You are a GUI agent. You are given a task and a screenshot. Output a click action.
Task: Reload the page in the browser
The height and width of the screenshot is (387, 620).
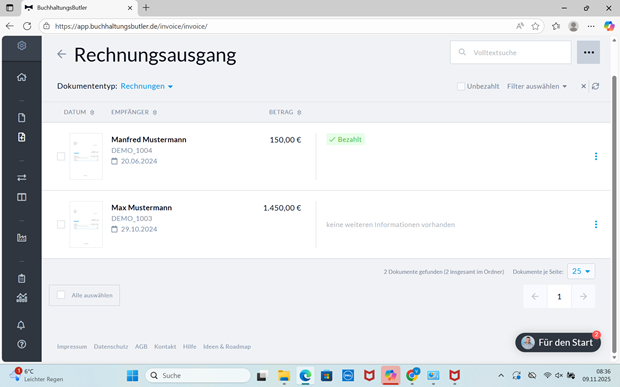pos(27,26)
